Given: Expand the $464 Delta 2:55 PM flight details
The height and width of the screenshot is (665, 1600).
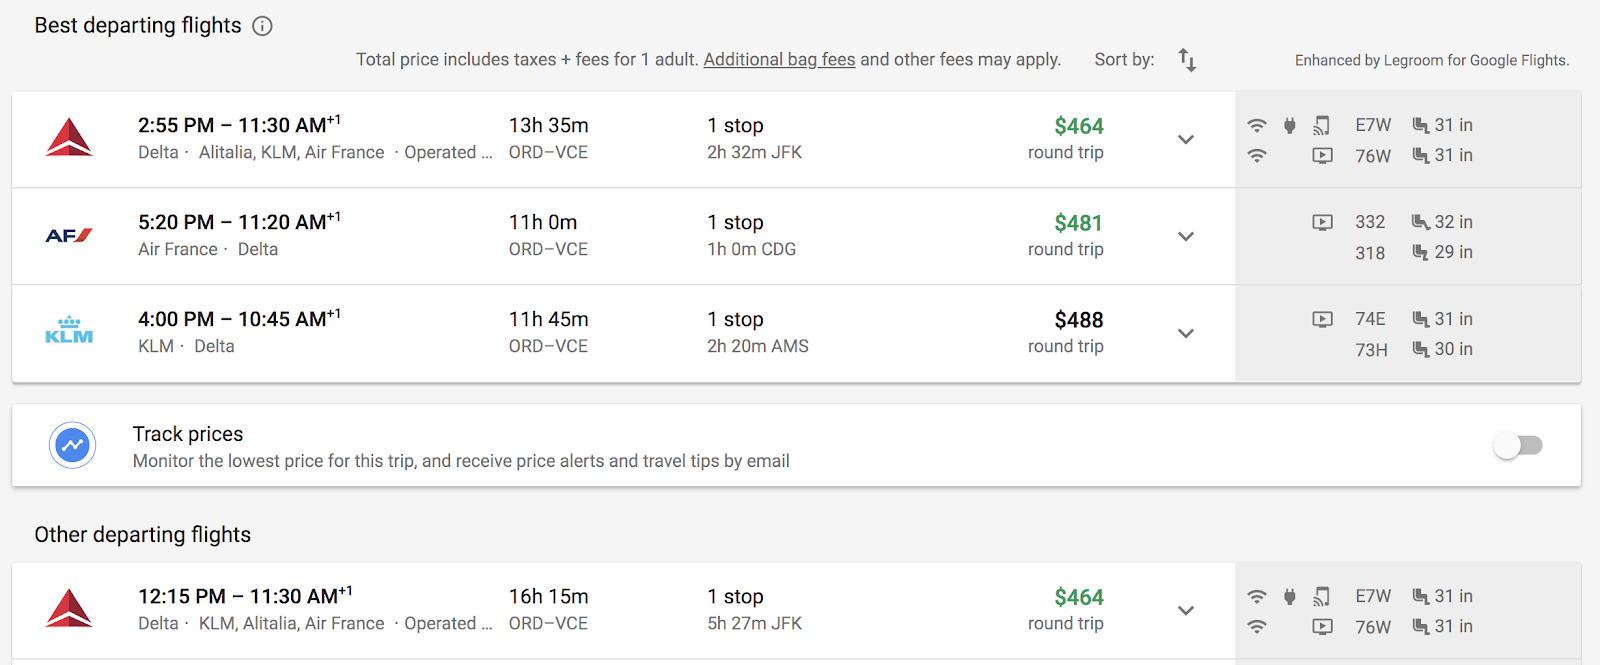Looking at the screenshot, I should pos(1186,139).
